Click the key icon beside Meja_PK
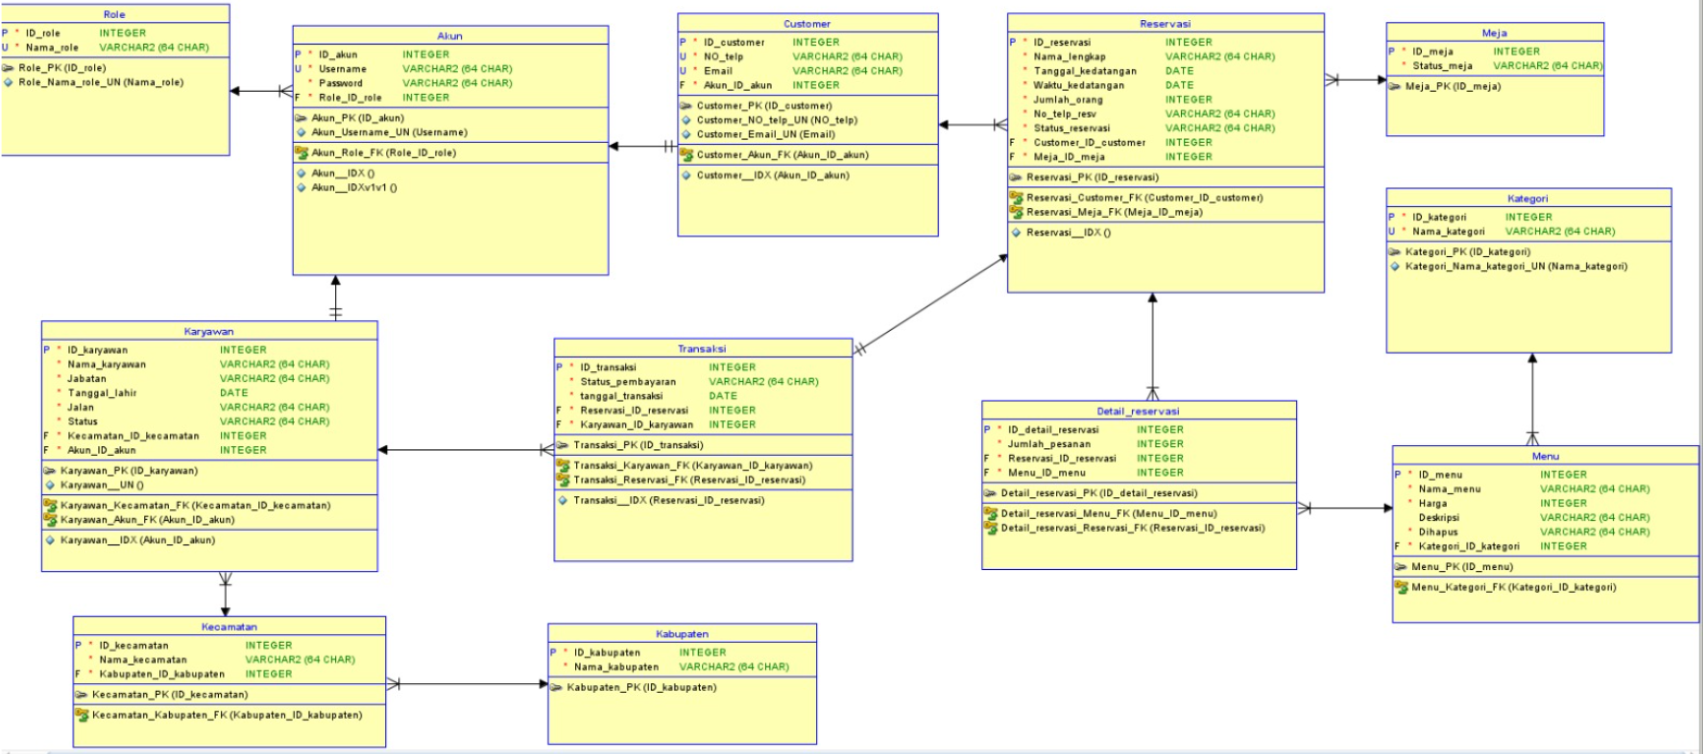The image size is (1703, 754). tap(1395, 86)
